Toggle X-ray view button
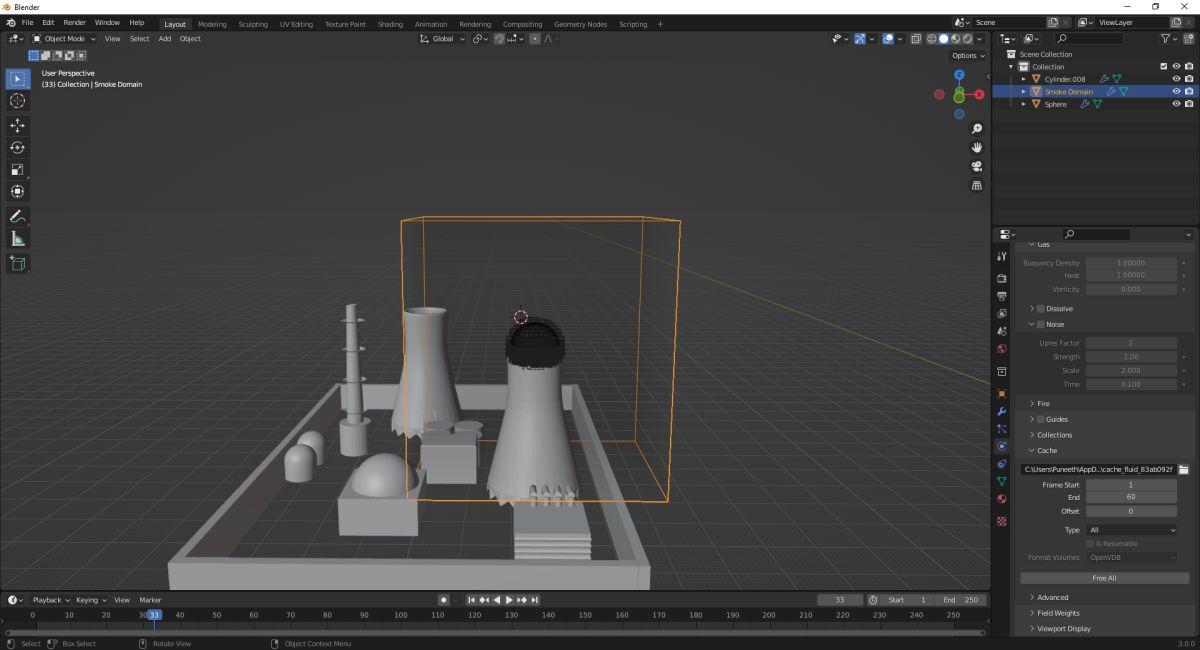 pyautogui.click(x=915, y=39)
